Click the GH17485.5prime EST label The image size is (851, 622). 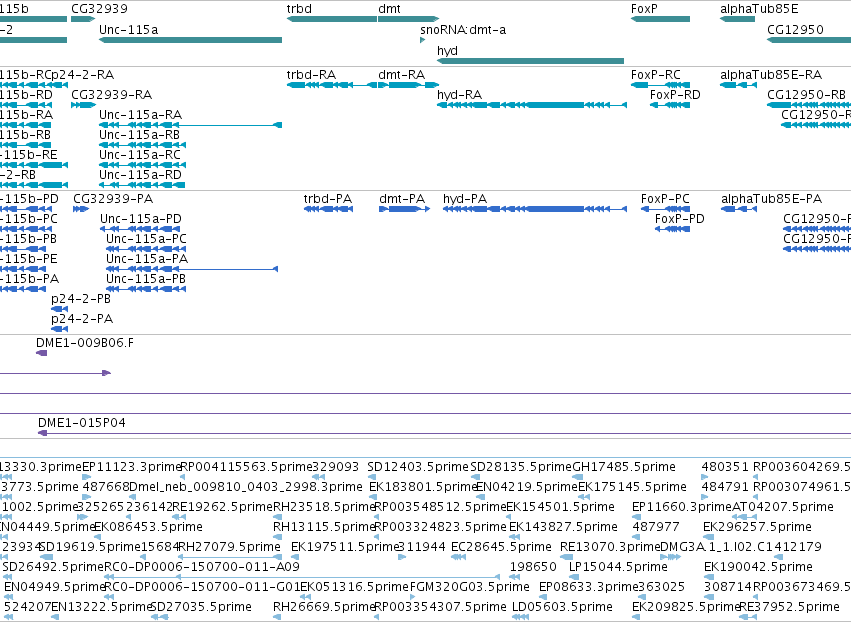[624, 467]
